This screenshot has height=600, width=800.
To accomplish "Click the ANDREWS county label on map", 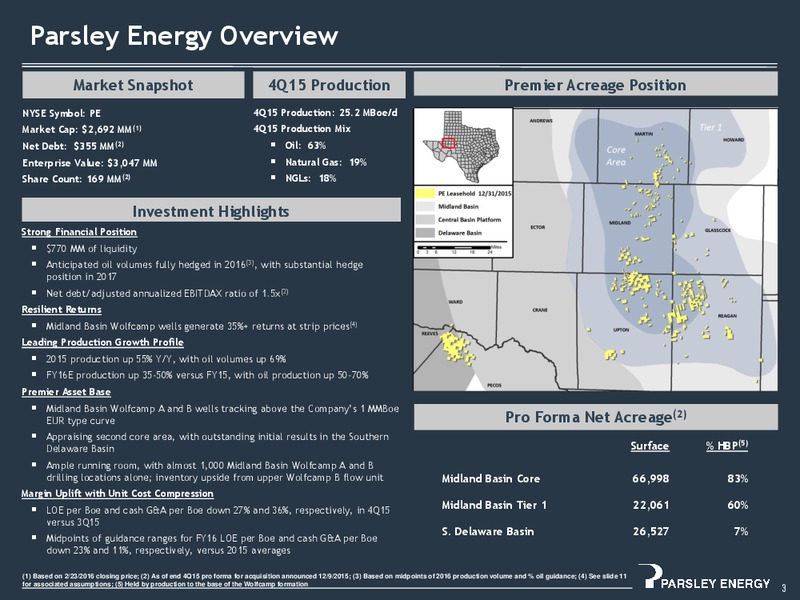I will point(541,121).
